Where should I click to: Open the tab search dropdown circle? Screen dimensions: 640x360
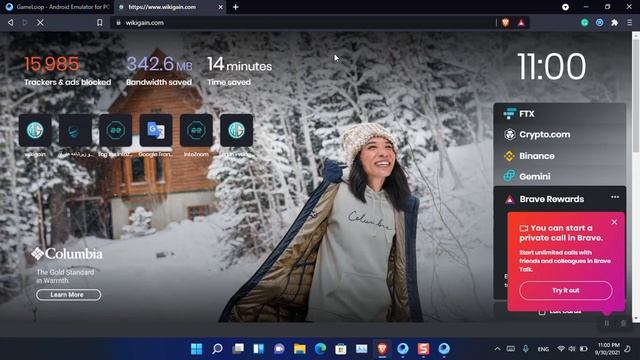coord(565,7)
